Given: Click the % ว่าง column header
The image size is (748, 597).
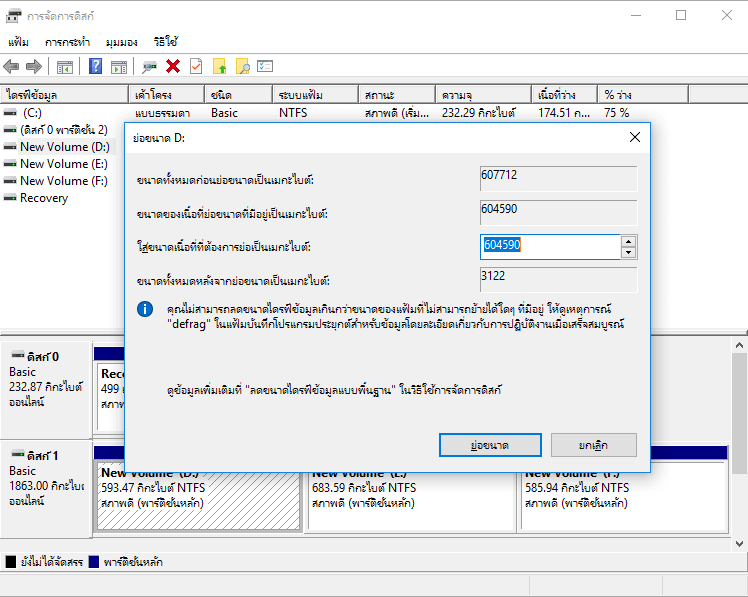Looking at the screenshot, I should (x=643, y=94).
